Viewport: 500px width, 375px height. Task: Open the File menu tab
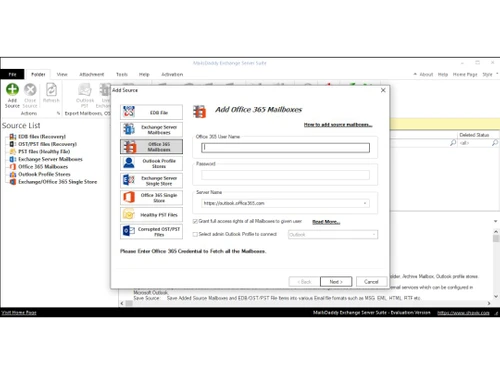coord(12,74)
